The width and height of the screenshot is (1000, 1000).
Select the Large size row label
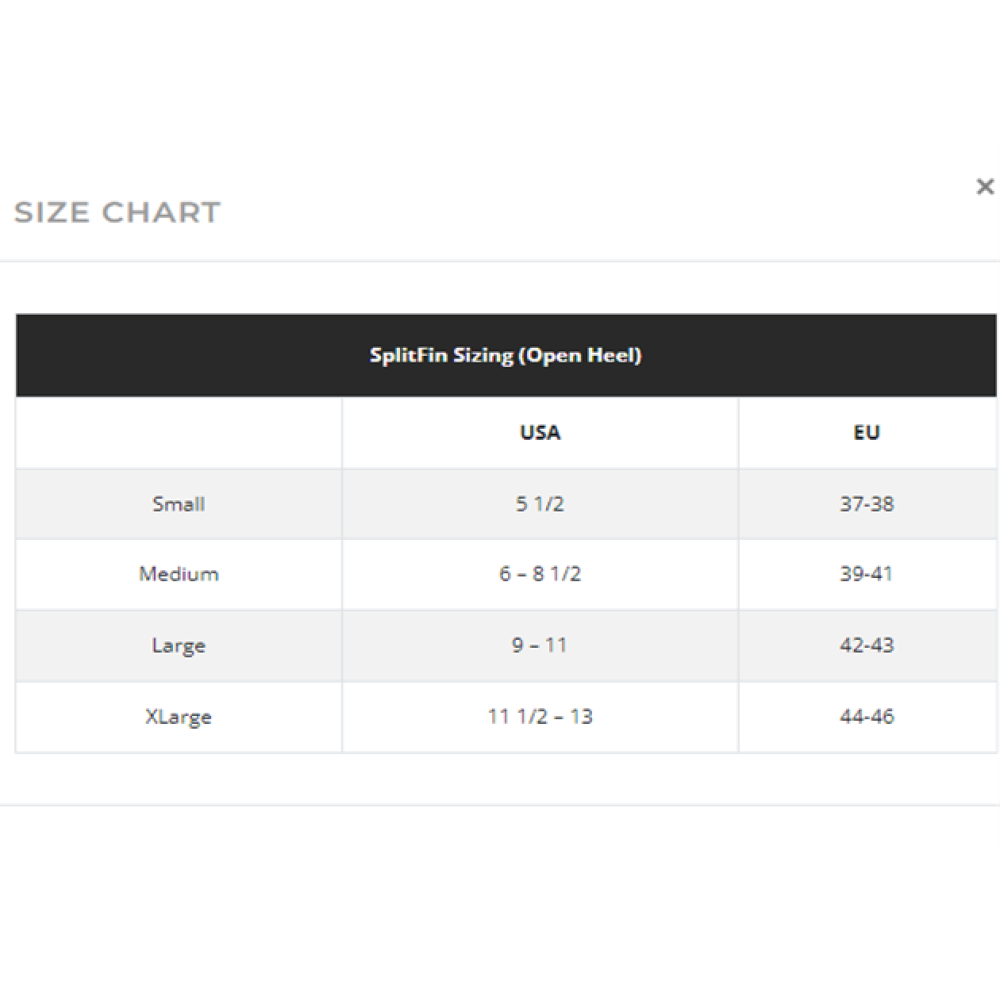pos(179,645)
